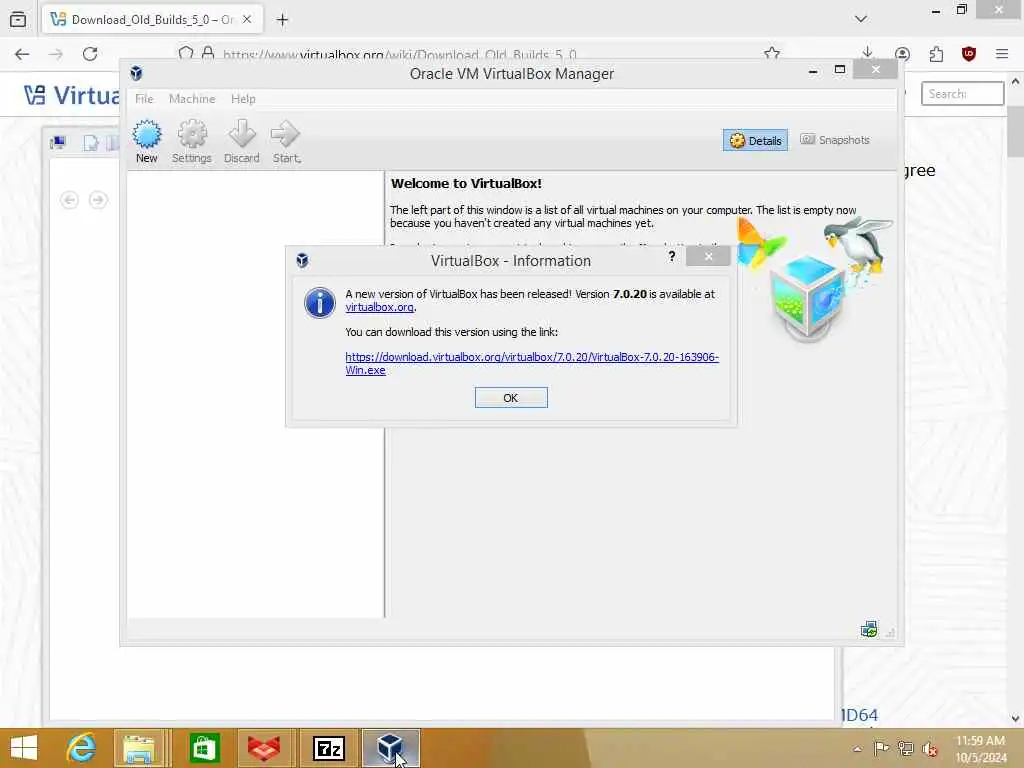The image size is (1024, 768).
Task: Reload the browser page
Action: pos(90,54)
